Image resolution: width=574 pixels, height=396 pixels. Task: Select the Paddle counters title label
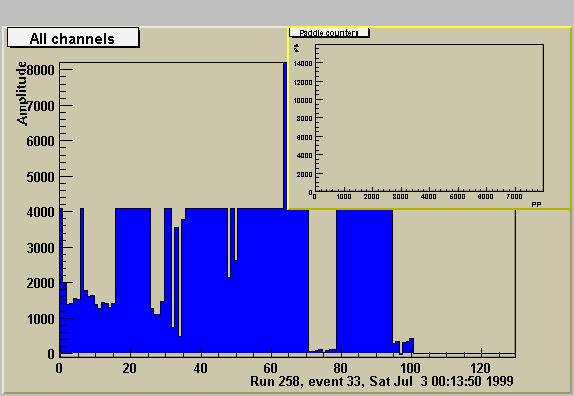[x=329, y=33]
